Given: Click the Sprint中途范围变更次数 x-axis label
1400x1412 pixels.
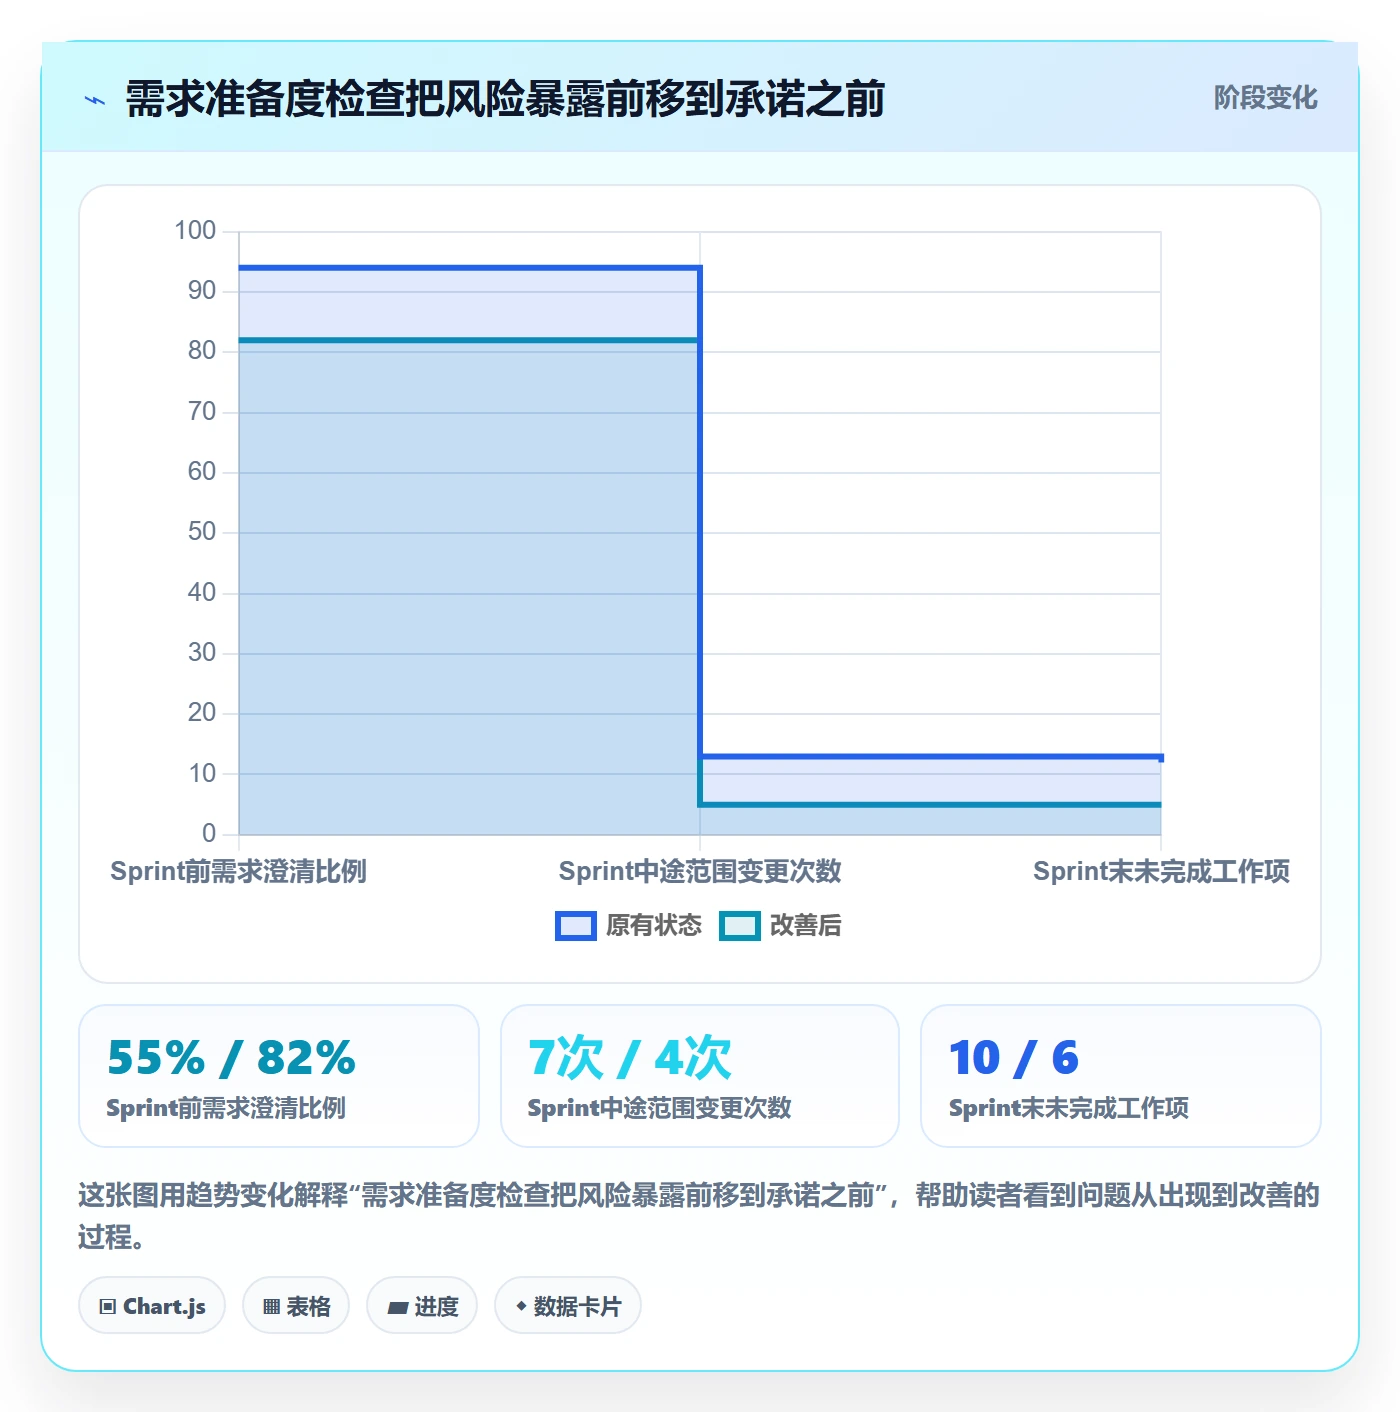Looking at the screenshot, I should click(700, 871).
